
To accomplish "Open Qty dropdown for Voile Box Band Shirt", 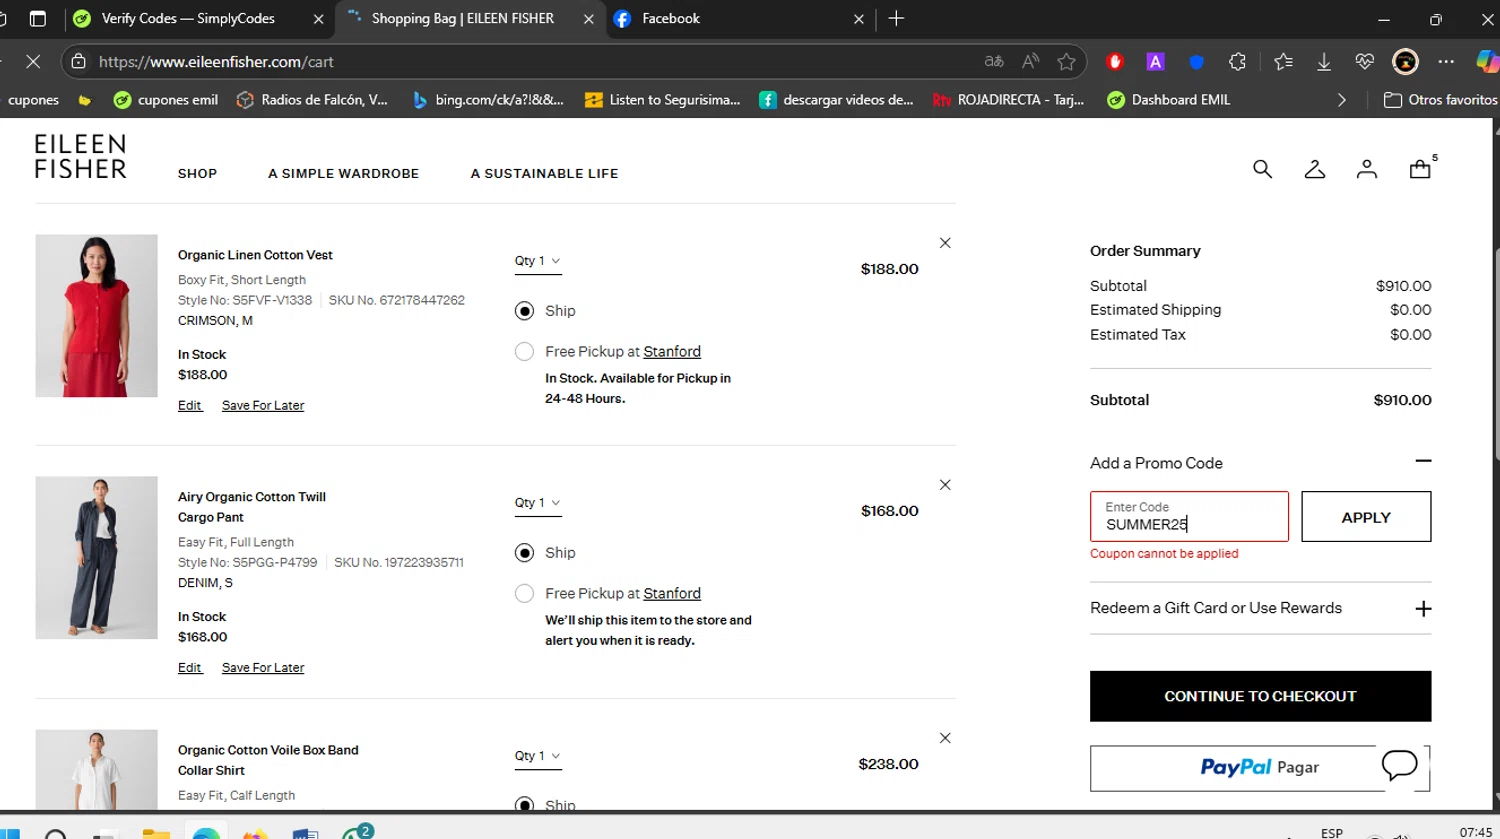I will 538,757.
